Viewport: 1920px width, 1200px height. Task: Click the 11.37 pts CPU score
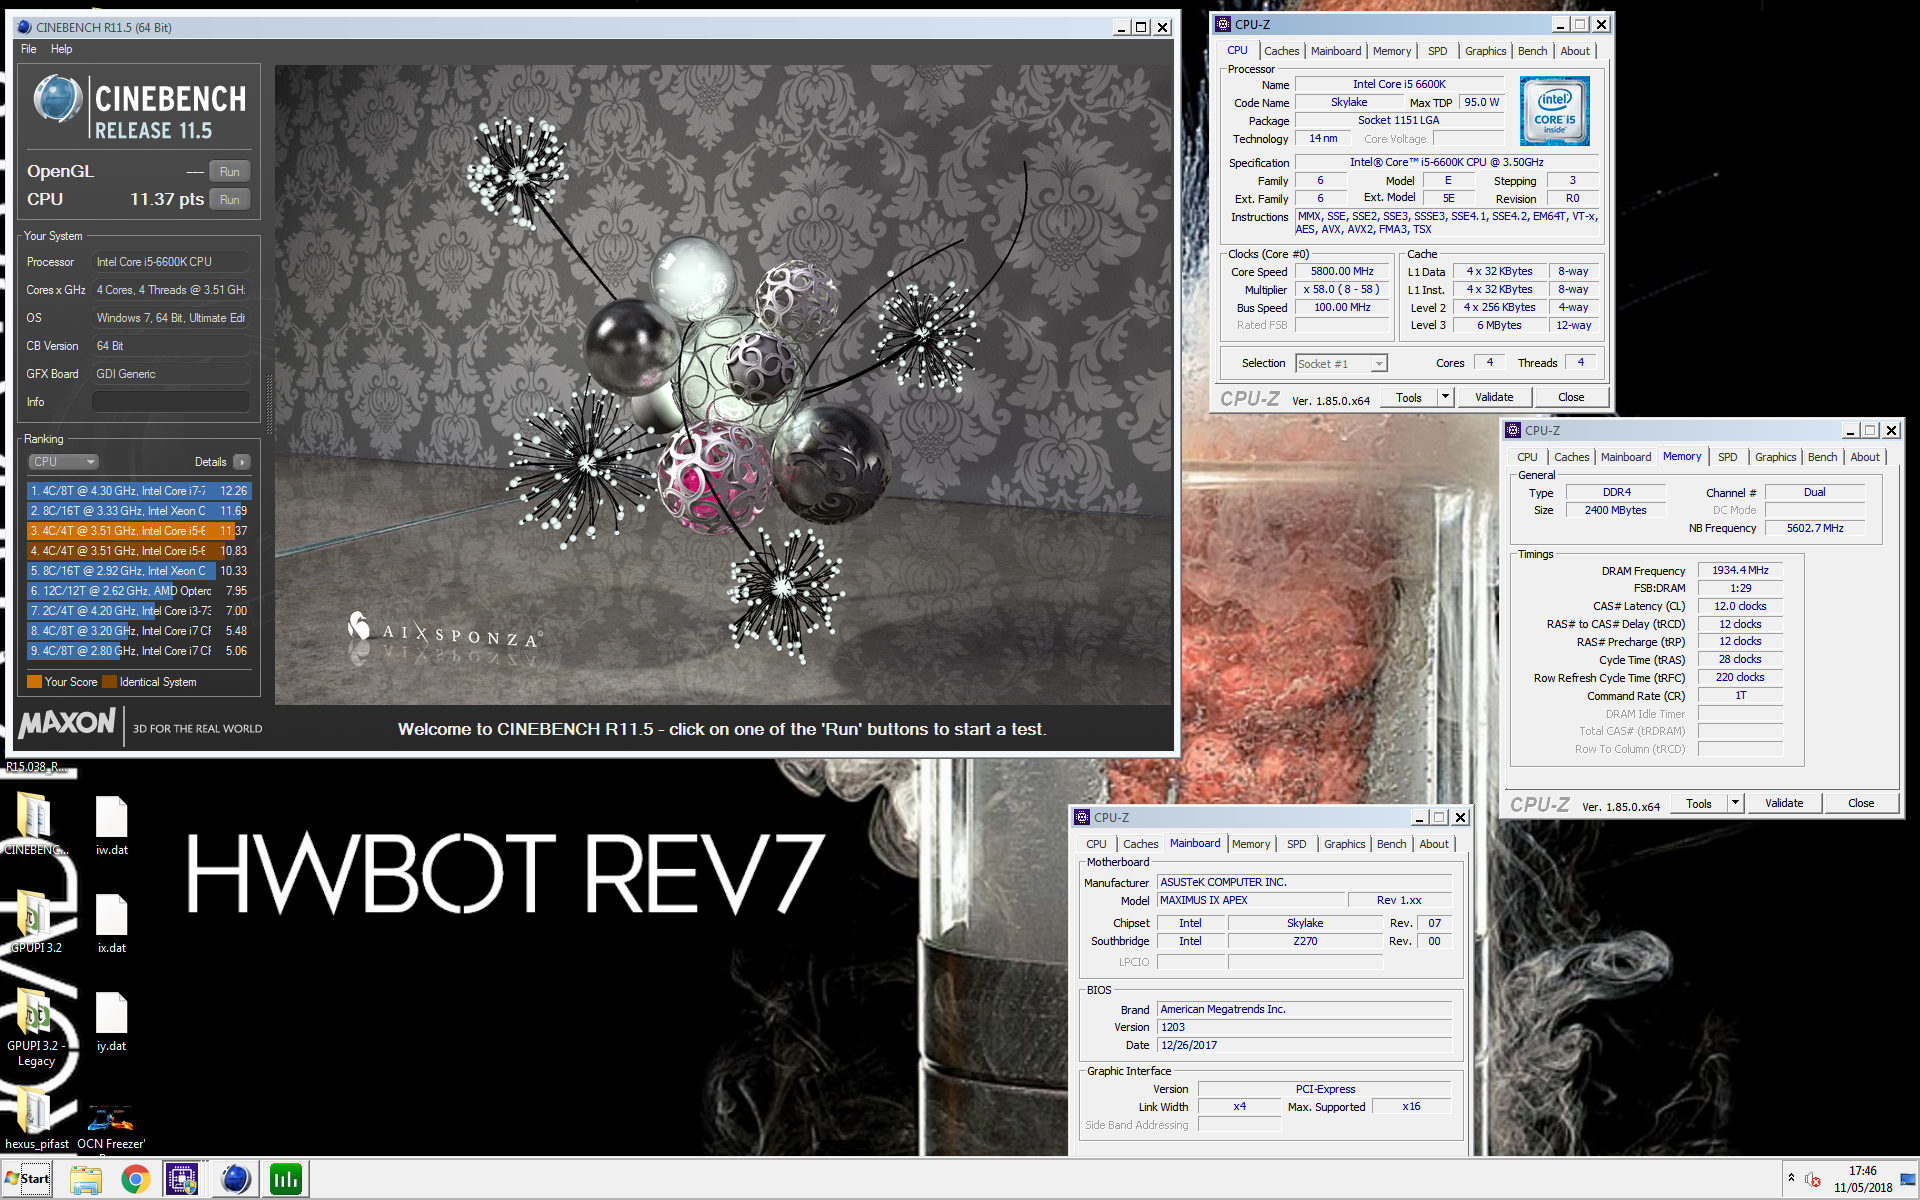point(167,200)
